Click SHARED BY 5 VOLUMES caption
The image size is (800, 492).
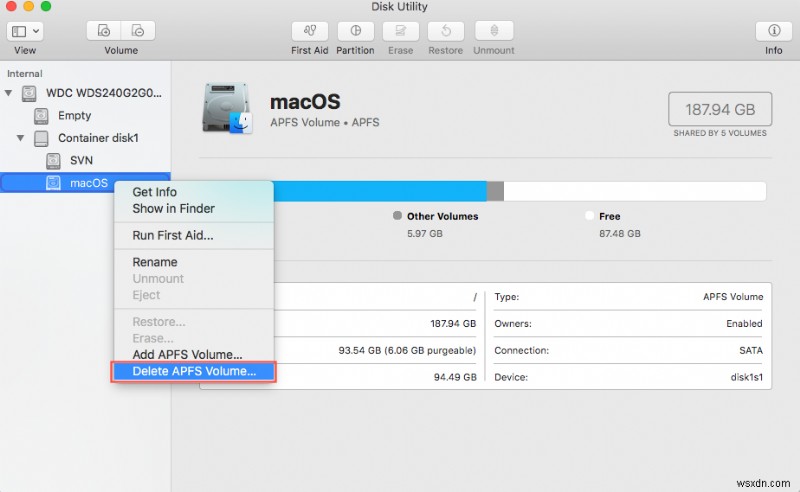click(x=720, y=133)
